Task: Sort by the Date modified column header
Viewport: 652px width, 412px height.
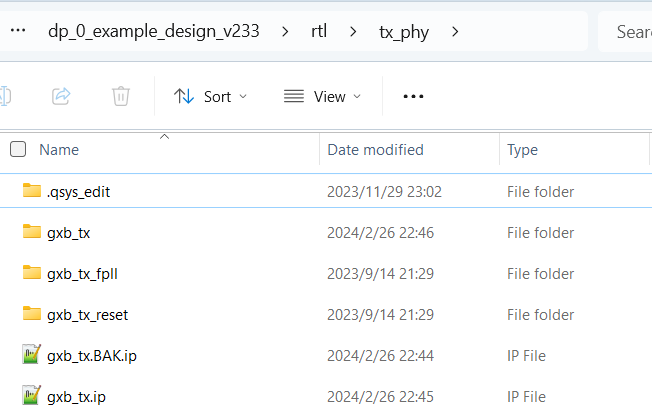Action: 375,150
